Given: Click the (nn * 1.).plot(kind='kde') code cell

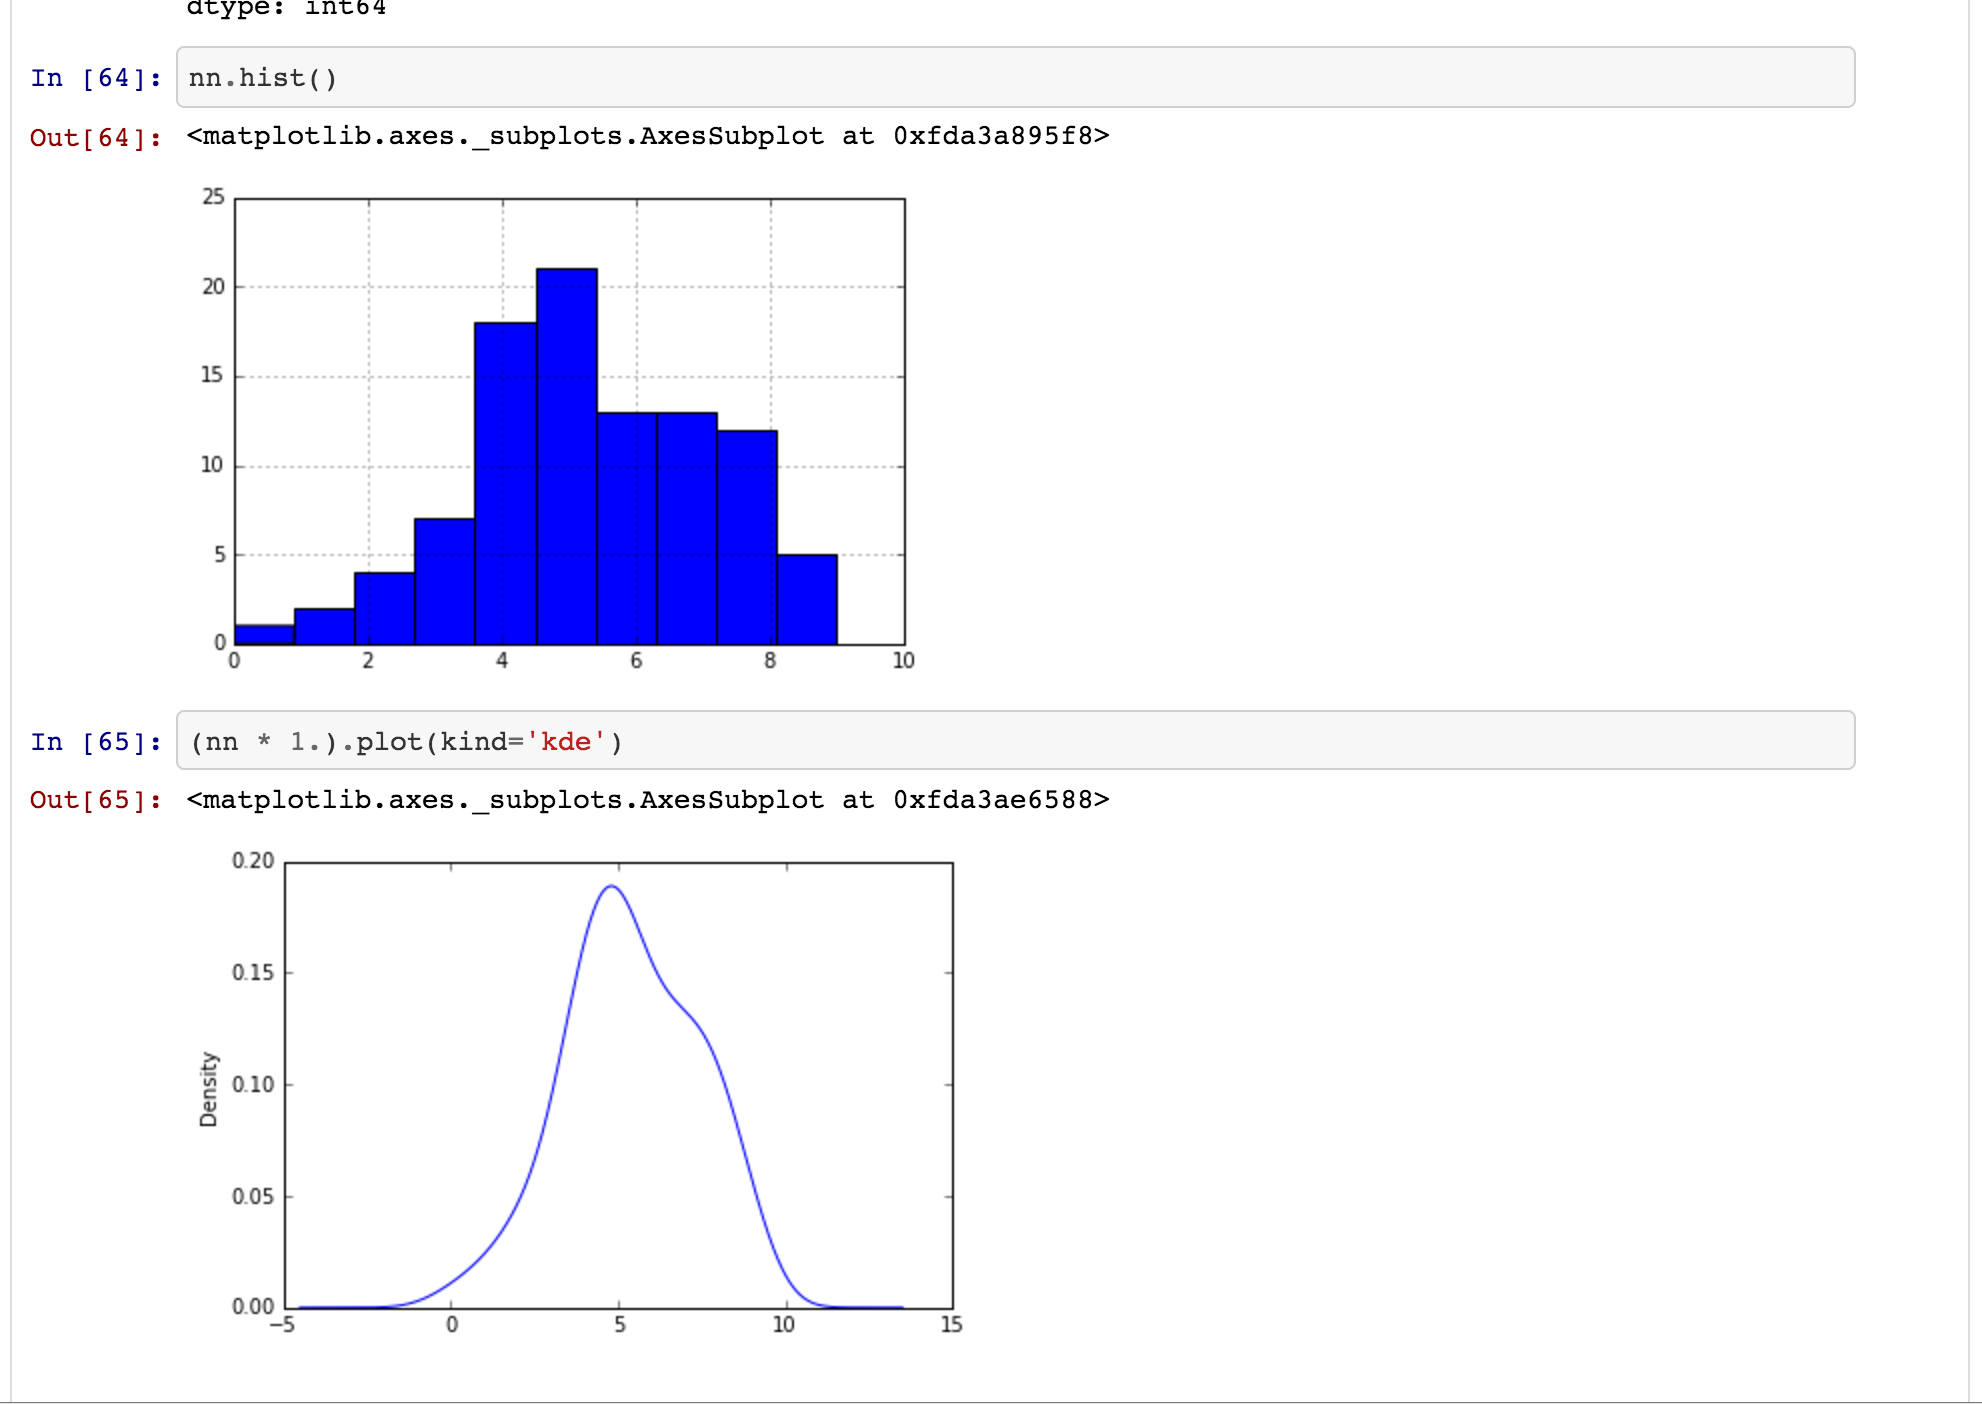Looking at the screenshot, I should (x=1015, y=741).
